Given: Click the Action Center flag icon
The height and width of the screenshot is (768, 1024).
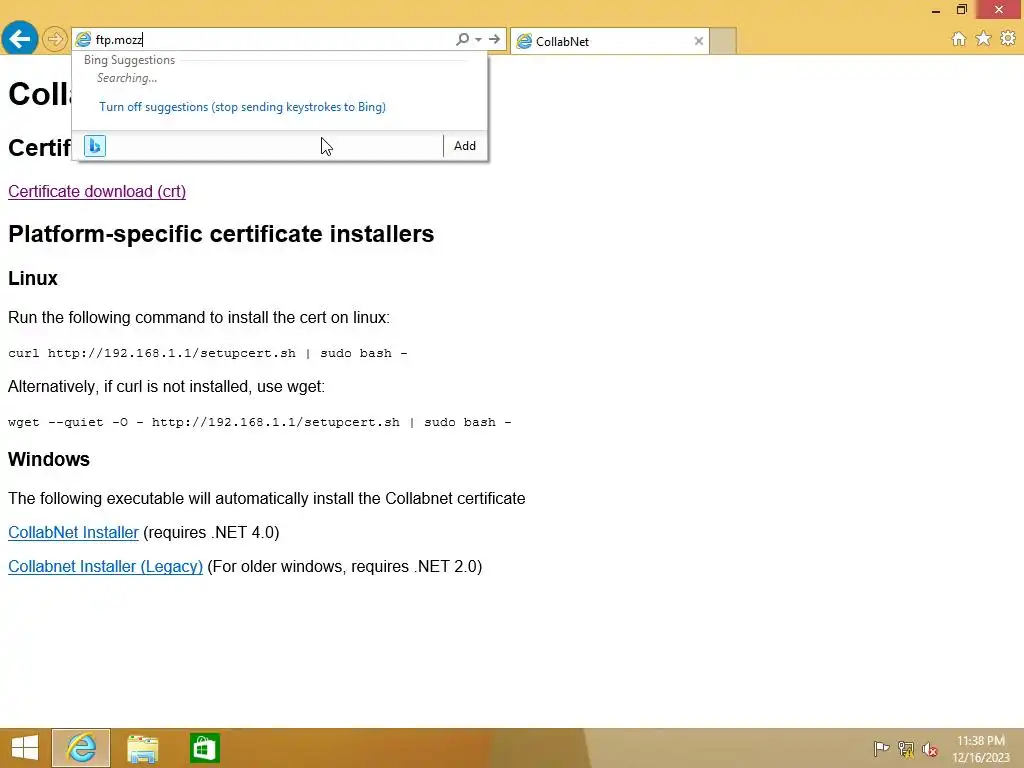Looking at the screenshot, I should 881,748.
